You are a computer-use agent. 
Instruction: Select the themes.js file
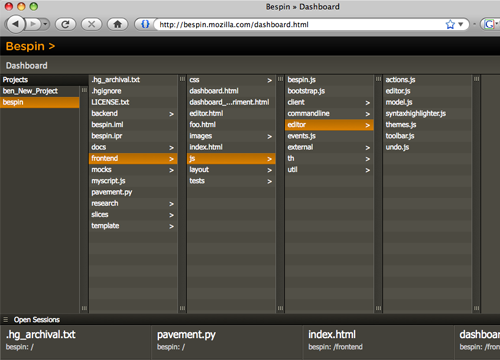pos(427,125)
